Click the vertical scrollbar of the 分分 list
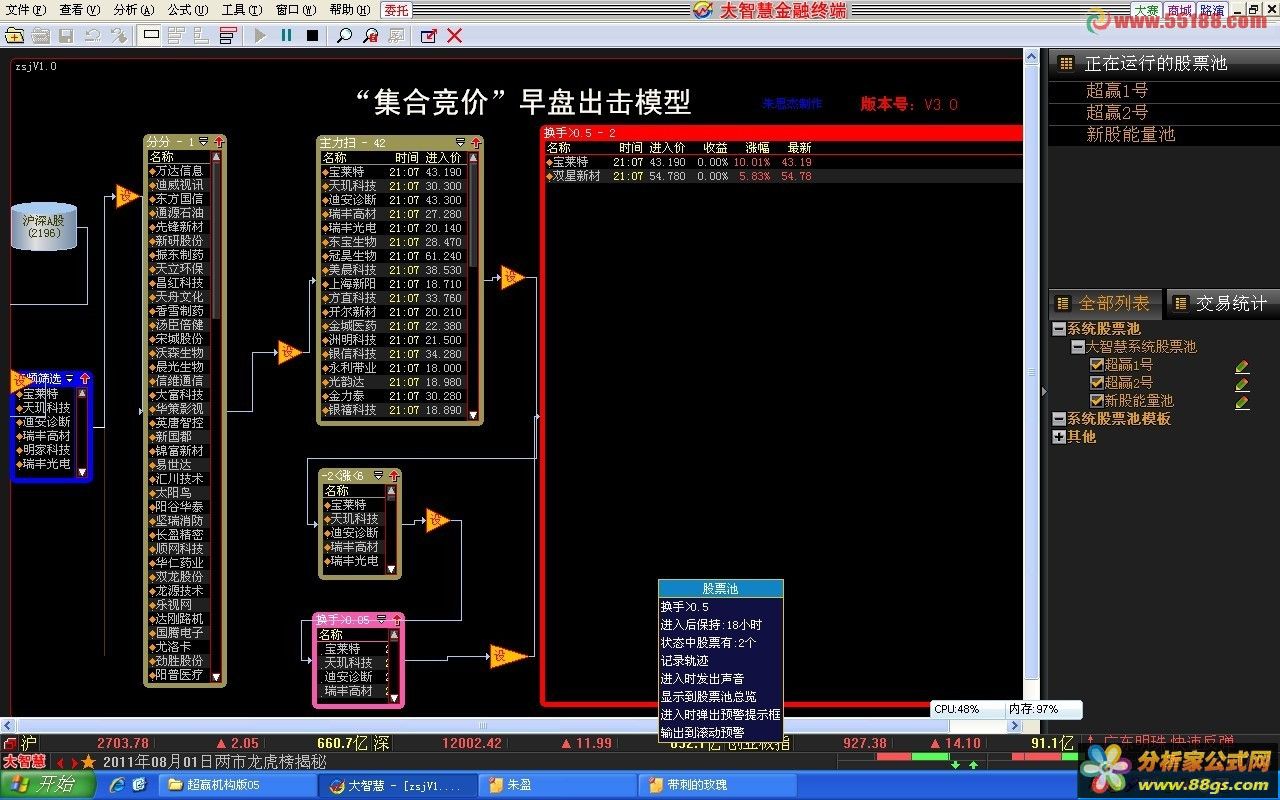 pyautogui.click(x=216, y=418)
